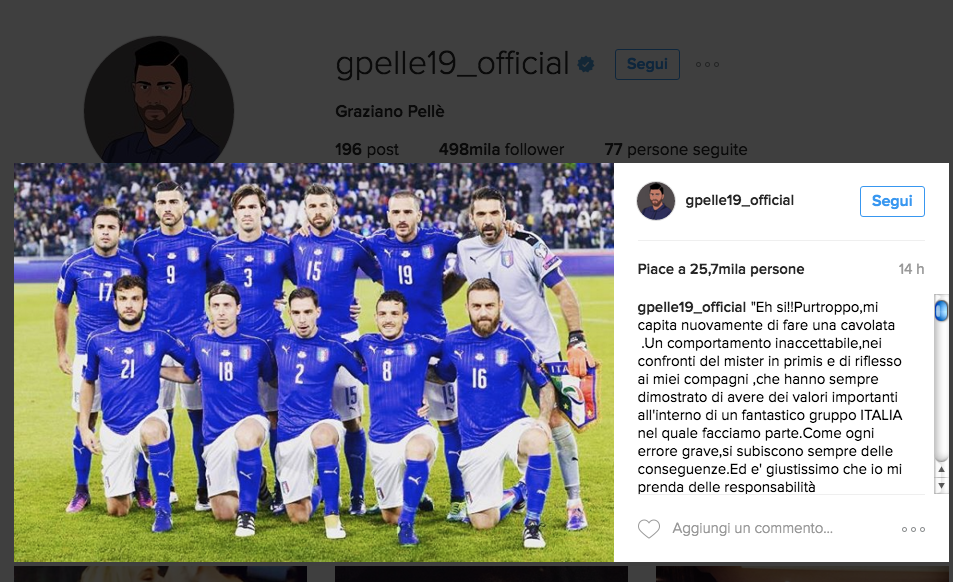Click Segui button in profile header

click(x=647, y=64)
